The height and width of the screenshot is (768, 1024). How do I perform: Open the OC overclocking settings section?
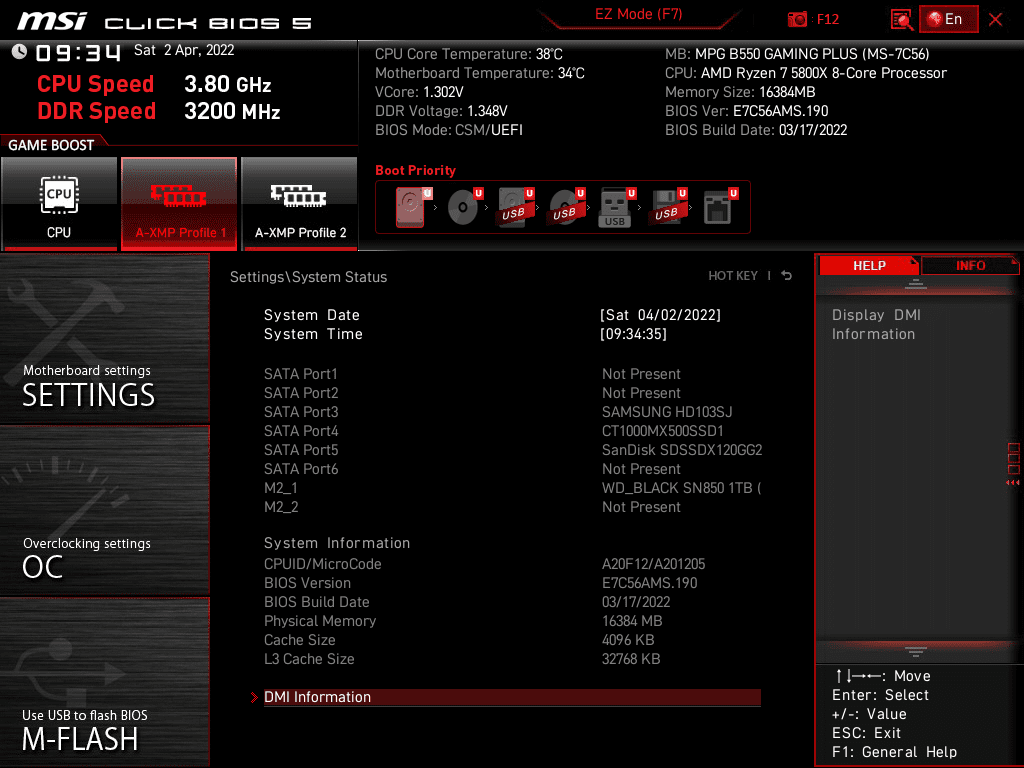(x=104, y=511)
